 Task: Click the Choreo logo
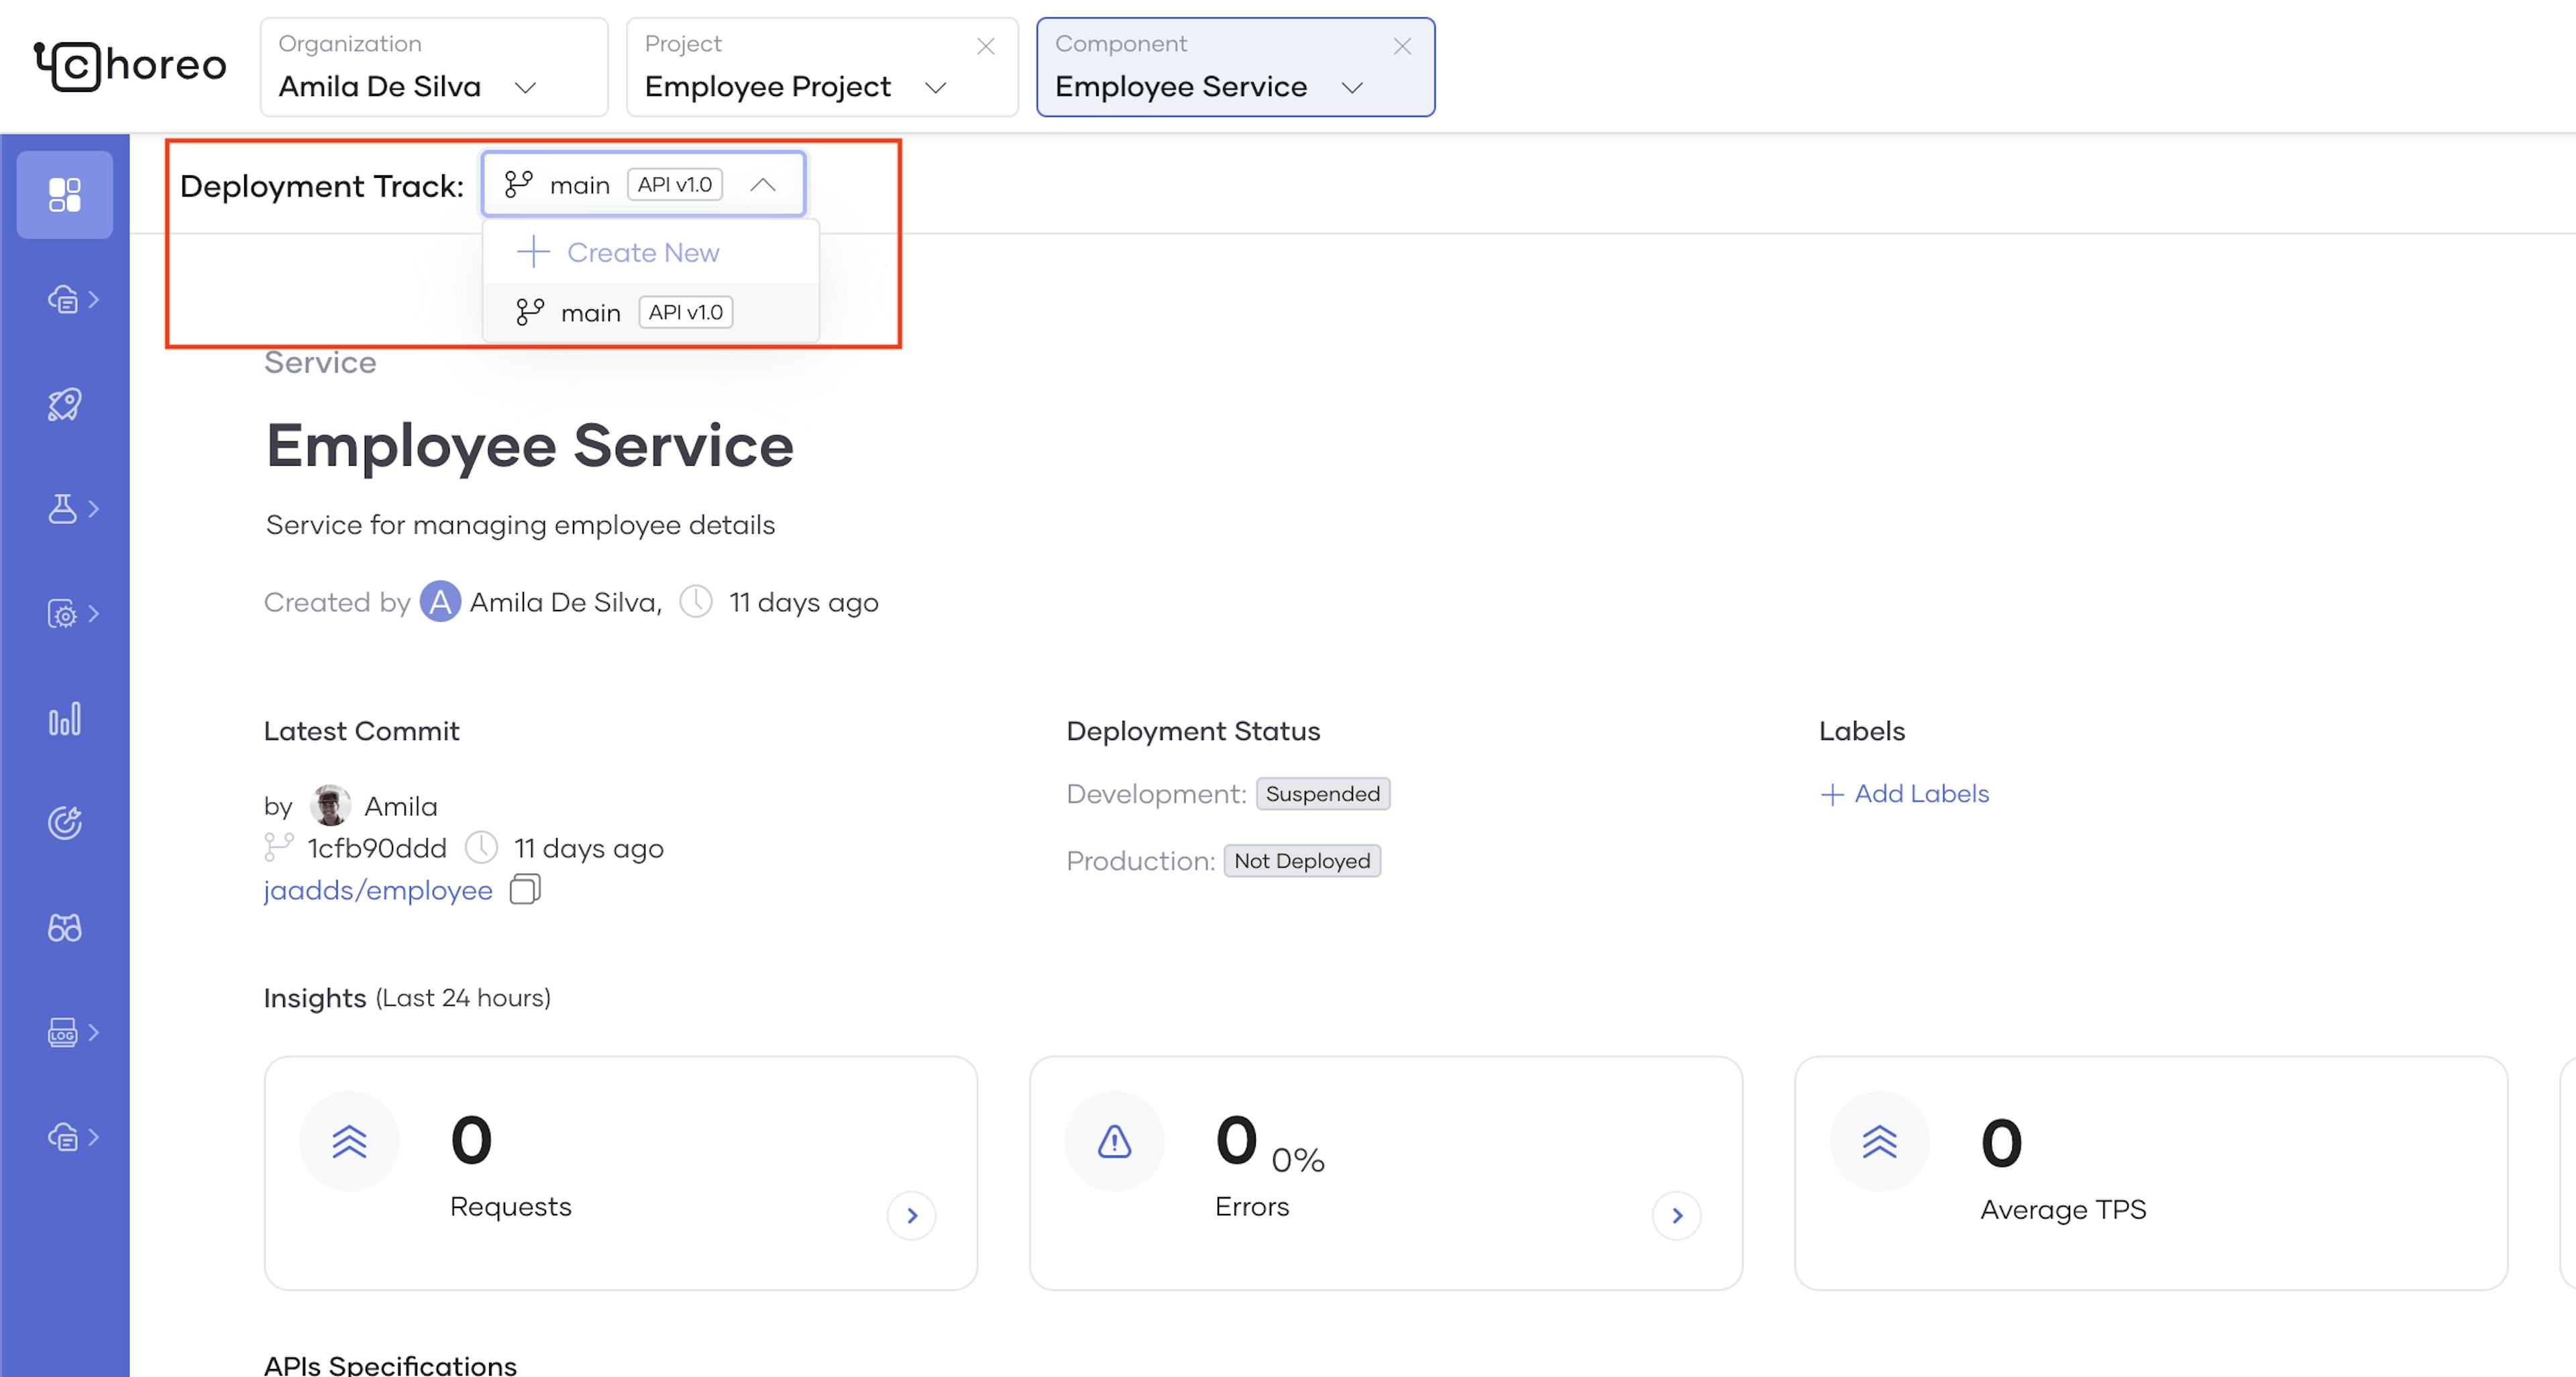click(x=130, y=66)
